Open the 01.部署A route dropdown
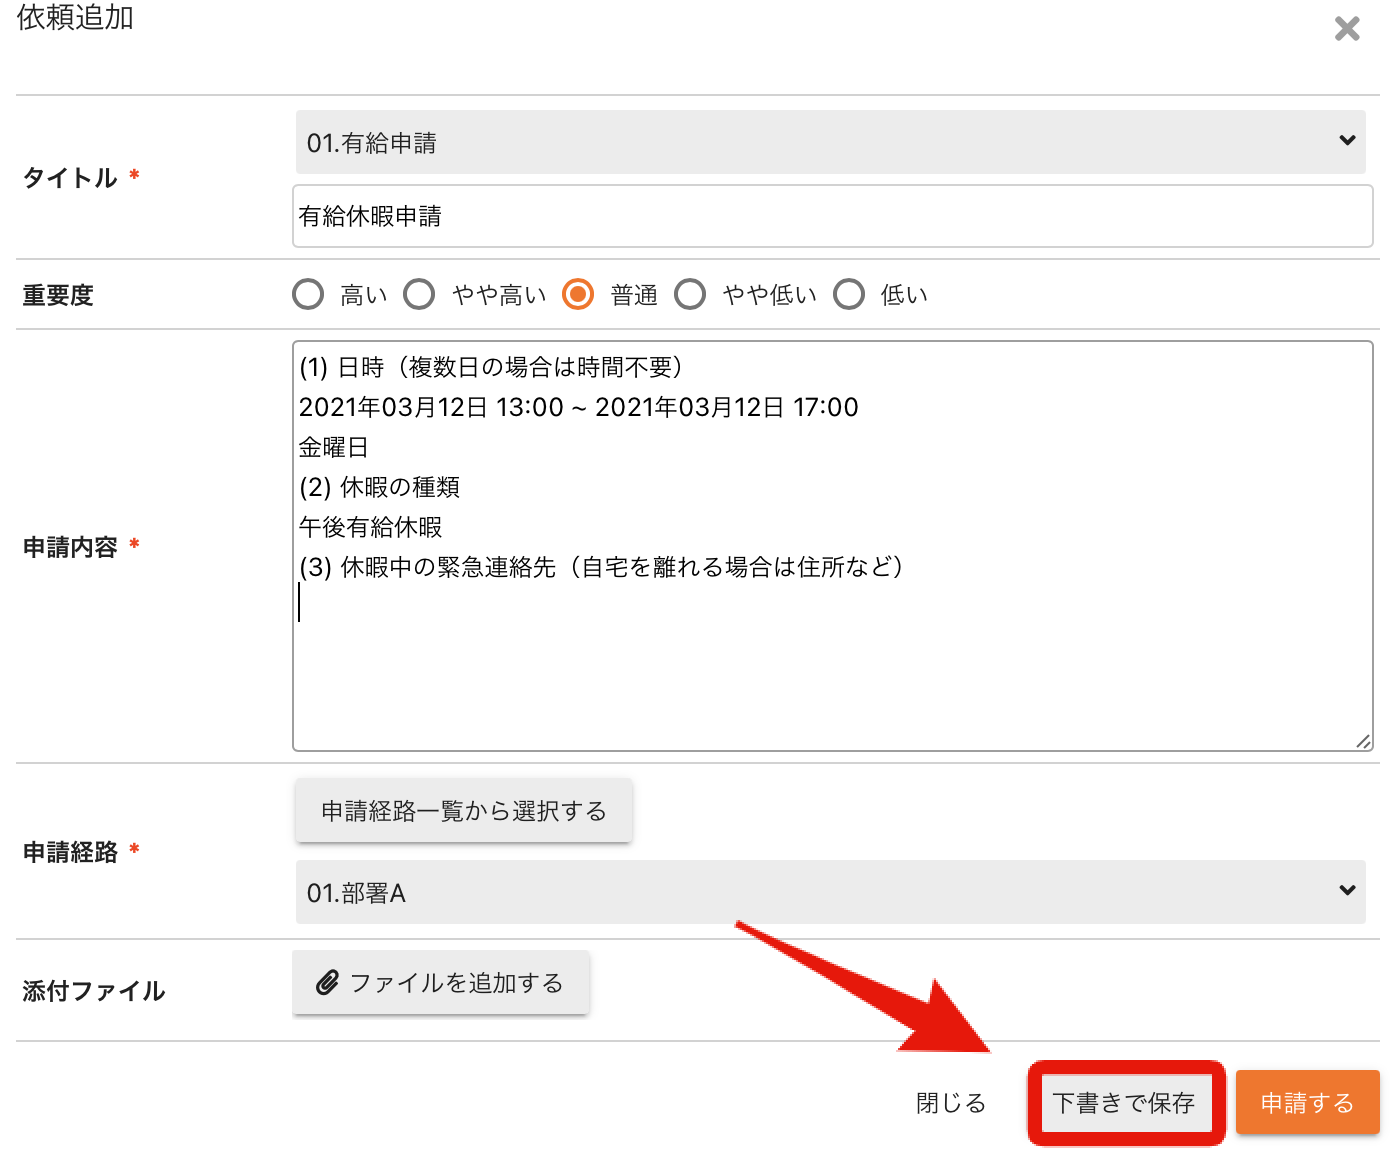This screenshot has height=1156, width=1396. 830,892
